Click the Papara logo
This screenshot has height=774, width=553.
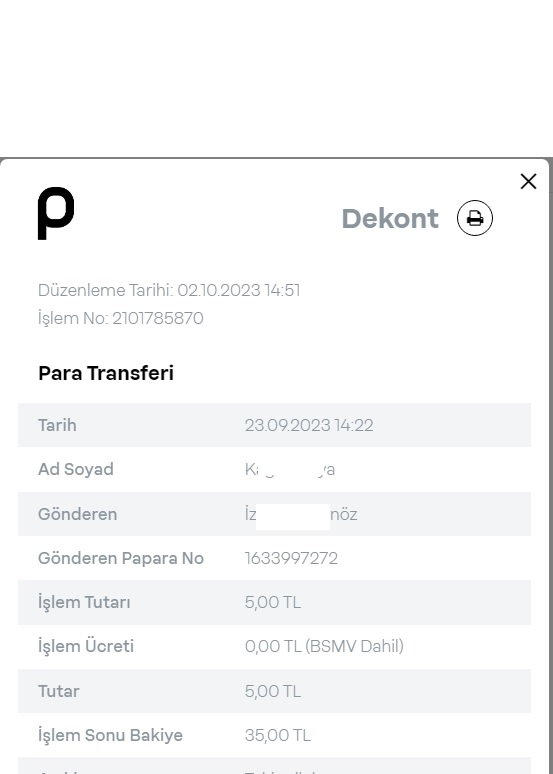coord(56,213)
